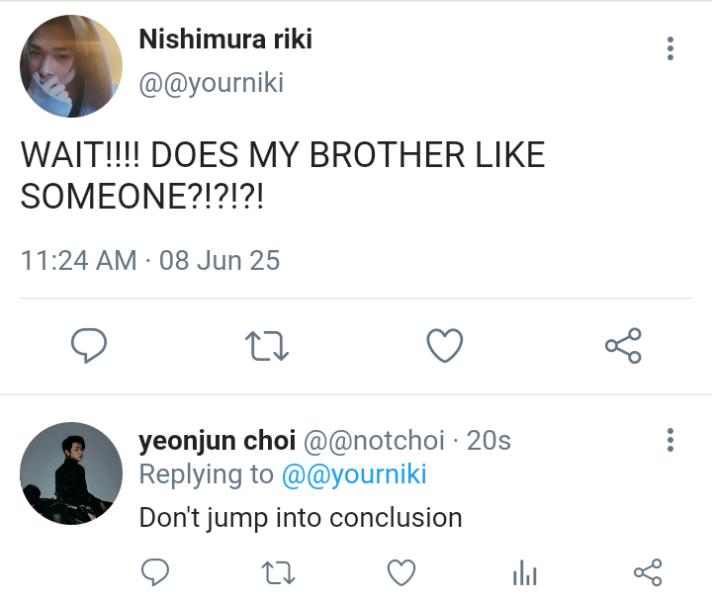Viewport: 712px width, 600px height.
Task: Share Nishimura riki's main tweet
Action: [x=622, y=346]
